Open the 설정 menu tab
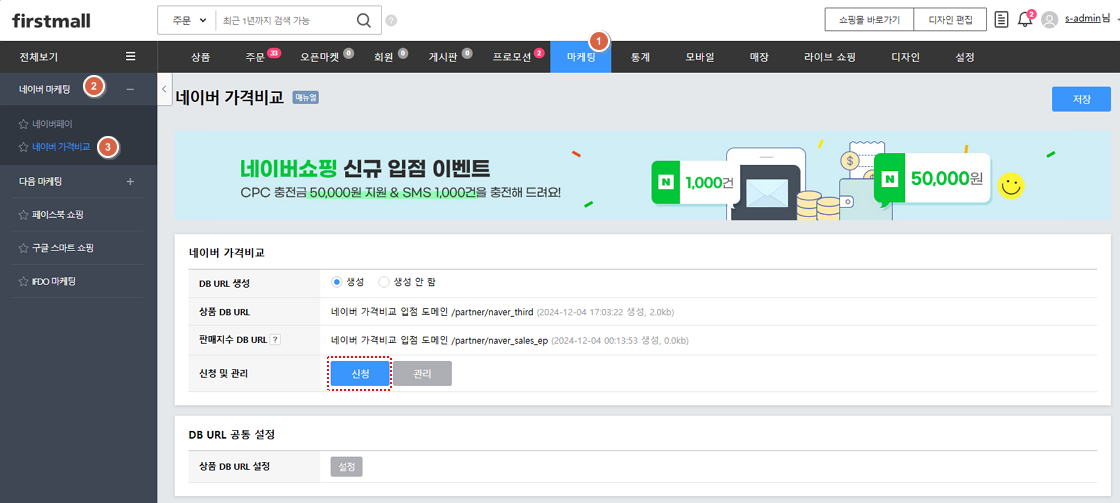The width and height of the screenshot is (1120, 503). tap(964, 57)
